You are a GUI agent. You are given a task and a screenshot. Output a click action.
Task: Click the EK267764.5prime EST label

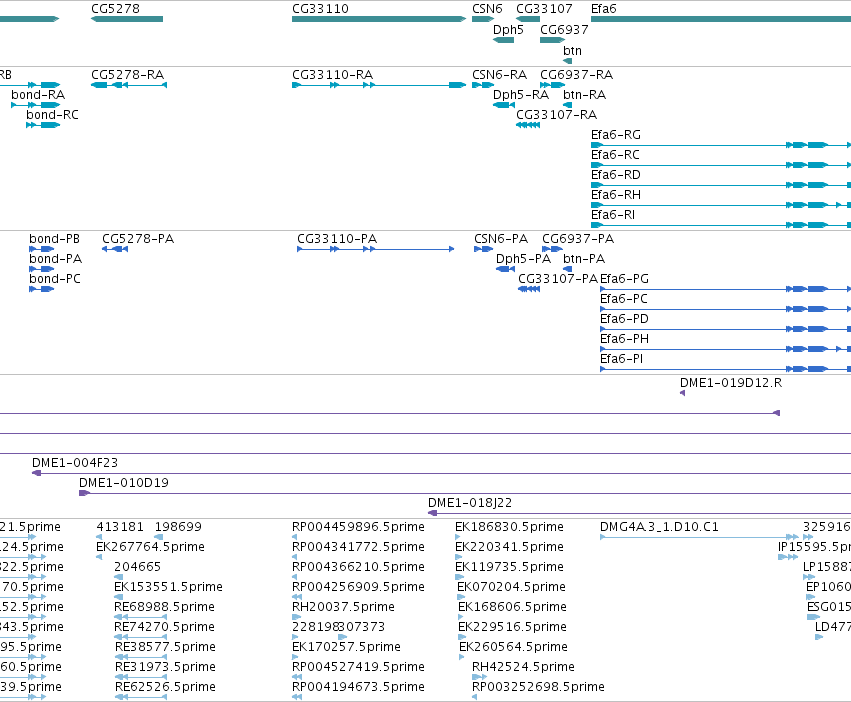pyautogui.click(x=150, y=547)
